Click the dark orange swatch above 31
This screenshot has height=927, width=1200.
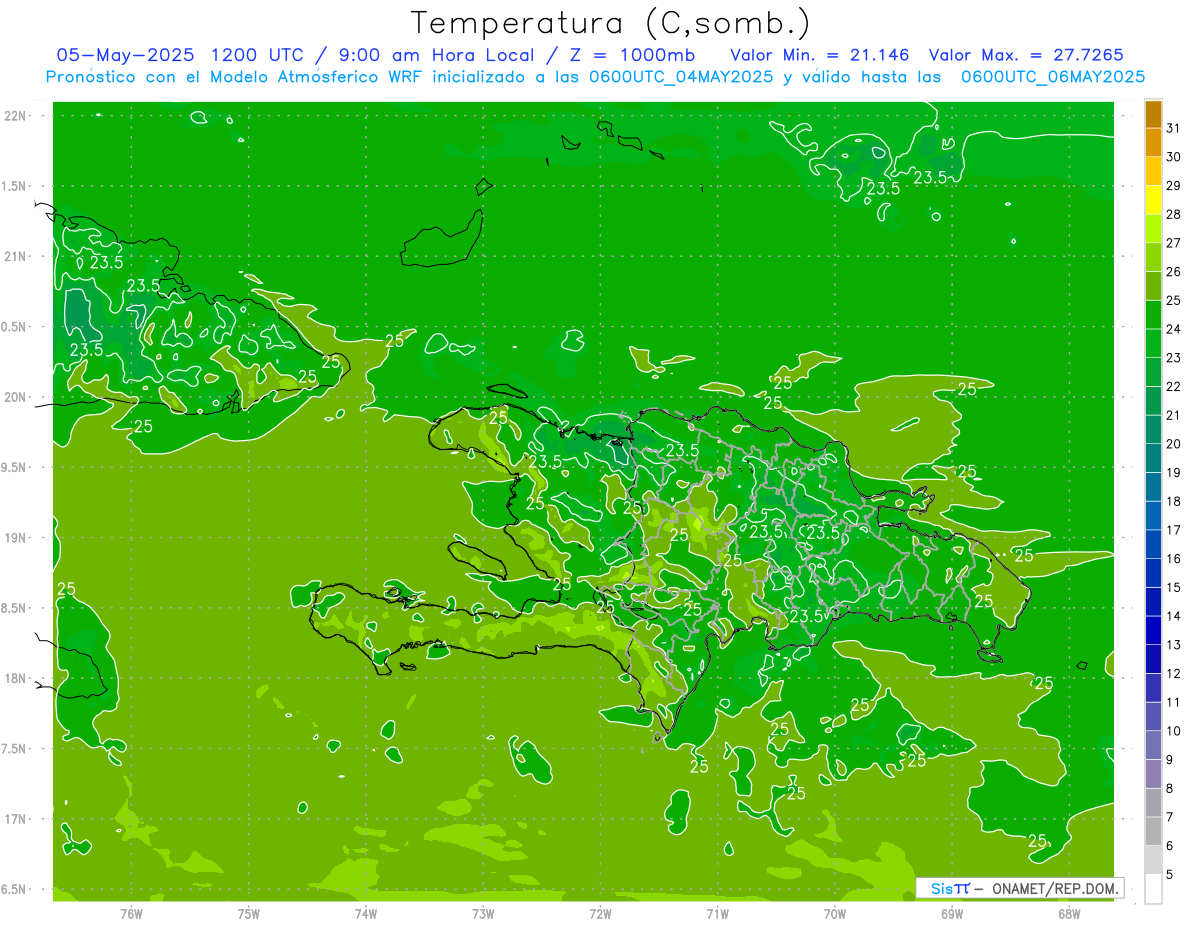tap(1153, 115)
